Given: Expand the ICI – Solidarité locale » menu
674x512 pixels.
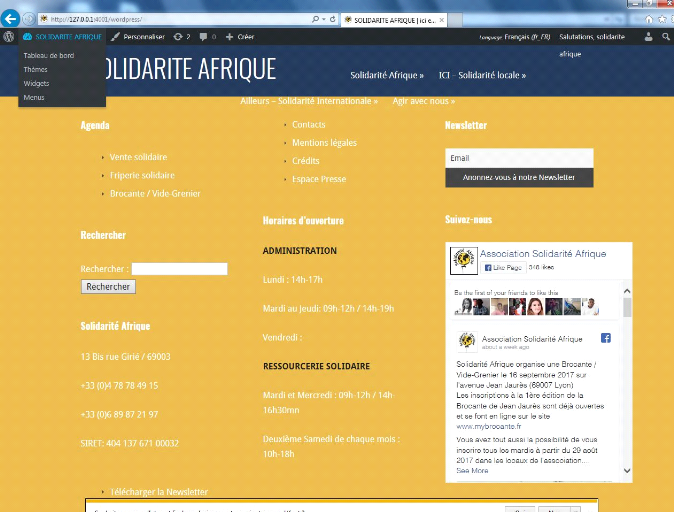Looking at the screenshot, I should (x=482, y=75).
